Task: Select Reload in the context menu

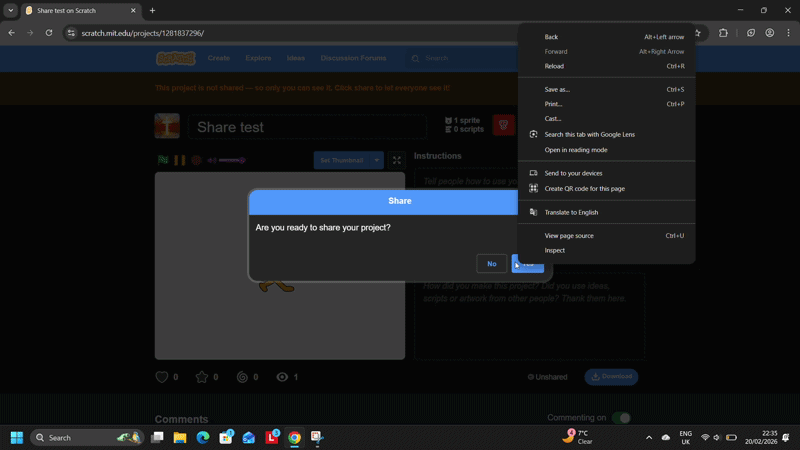Action: pyautogui.click(x=607, y=66)
